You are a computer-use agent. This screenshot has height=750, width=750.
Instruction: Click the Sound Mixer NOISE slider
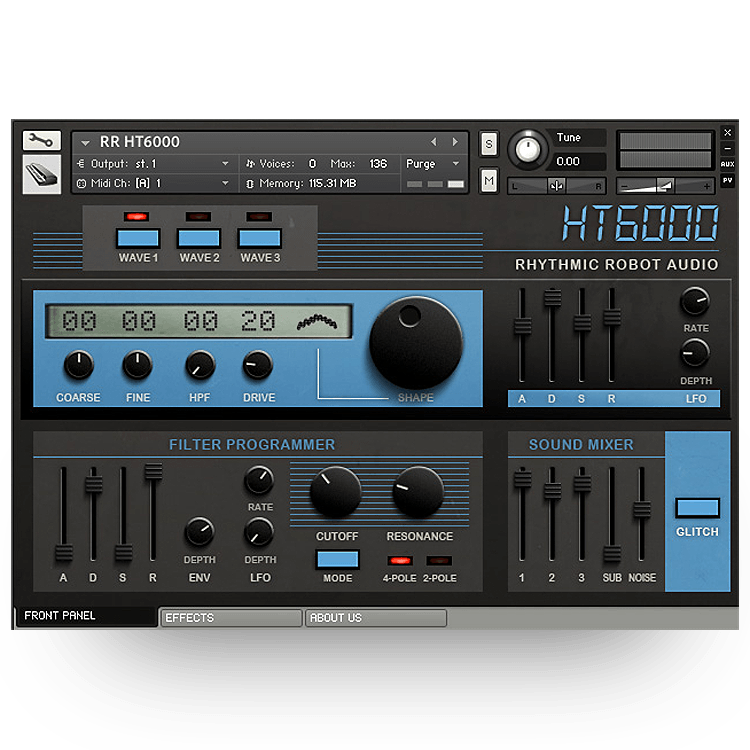642,509
